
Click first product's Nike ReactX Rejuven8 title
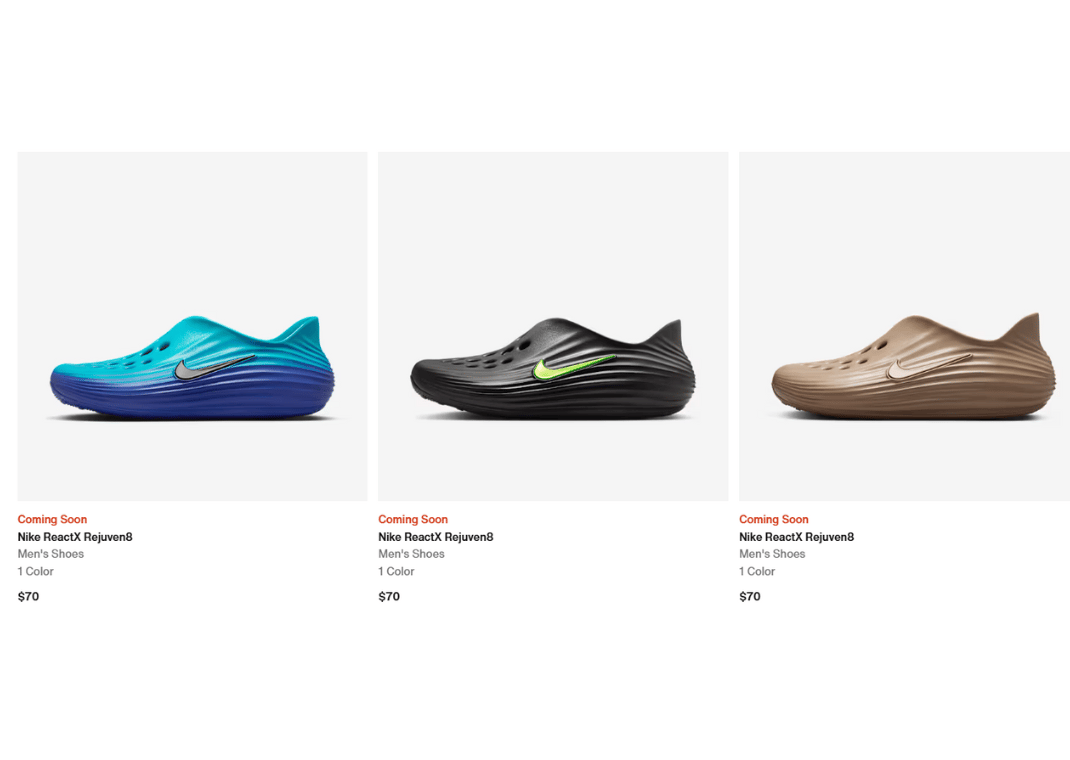(x=75, y=537)
